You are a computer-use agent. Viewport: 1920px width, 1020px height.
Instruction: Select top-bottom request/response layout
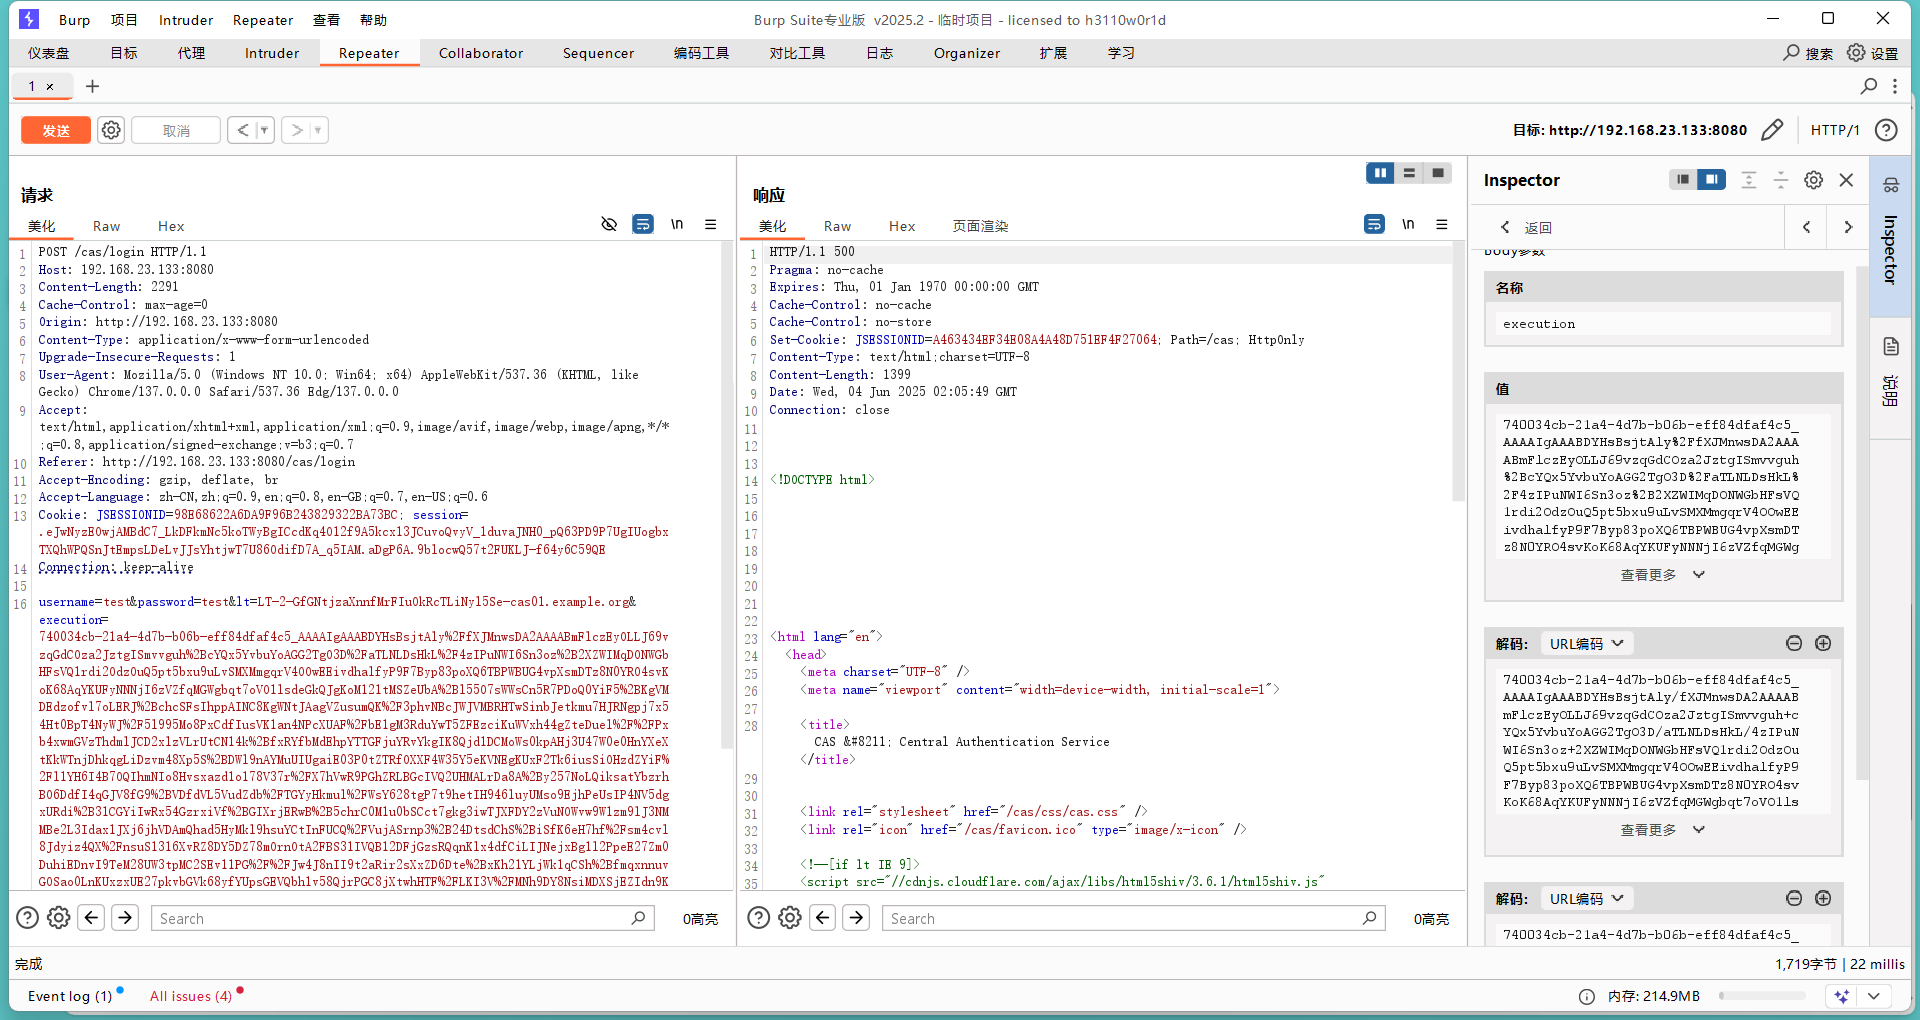1409,173
